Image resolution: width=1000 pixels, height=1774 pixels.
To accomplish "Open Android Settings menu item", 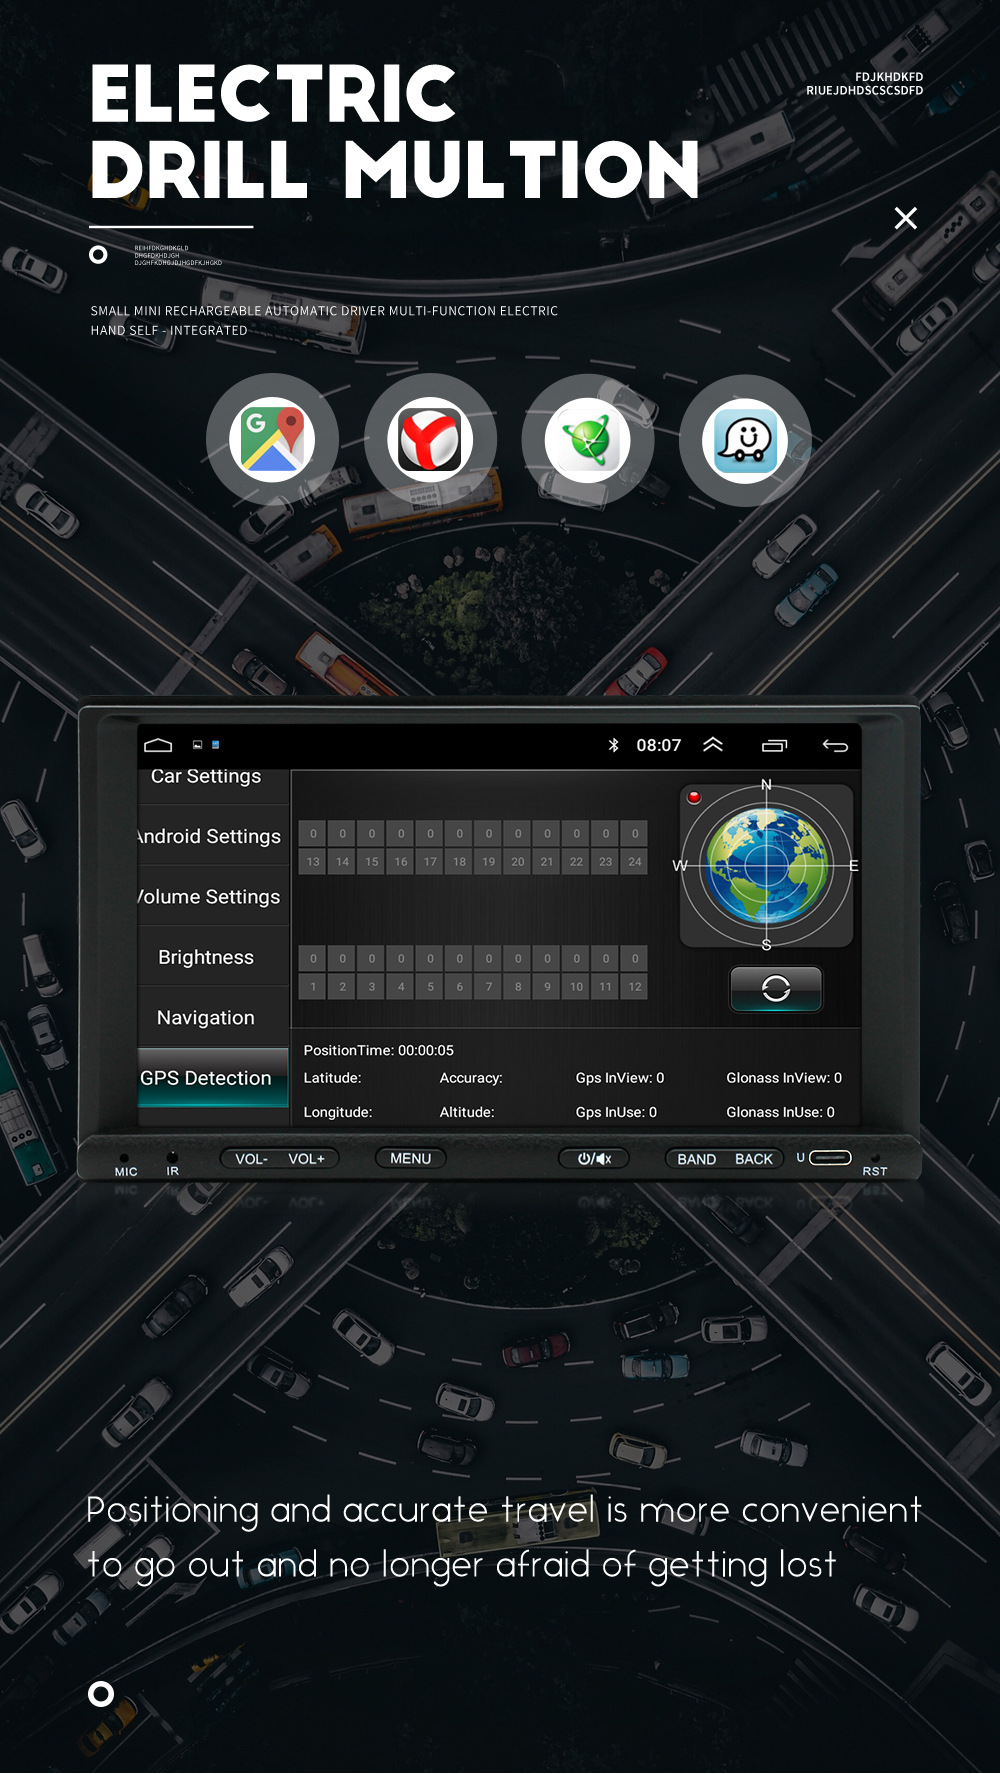I will (x=209, y=836).
